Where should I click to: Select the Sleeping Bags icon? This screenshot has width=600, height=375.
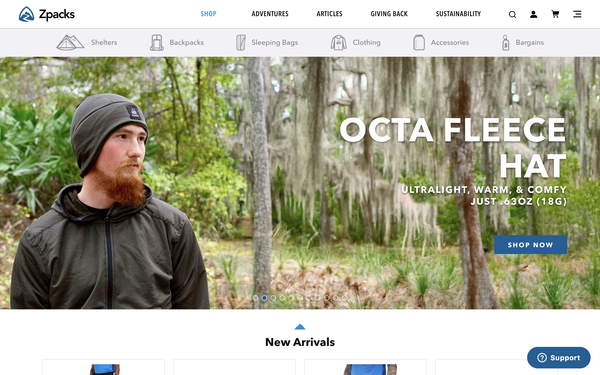[241, 42]
